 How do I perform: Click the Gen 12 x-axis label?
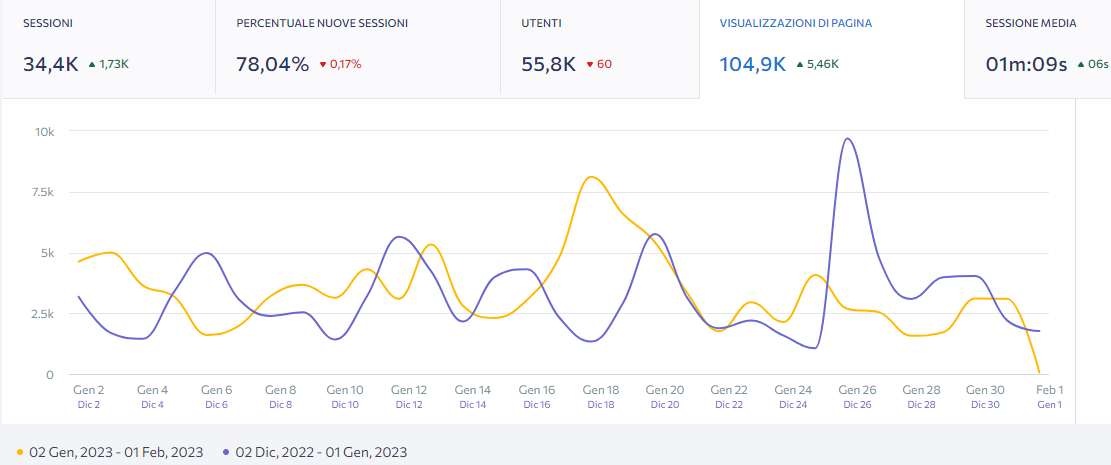pyautogui.click(x=409, y=390)
